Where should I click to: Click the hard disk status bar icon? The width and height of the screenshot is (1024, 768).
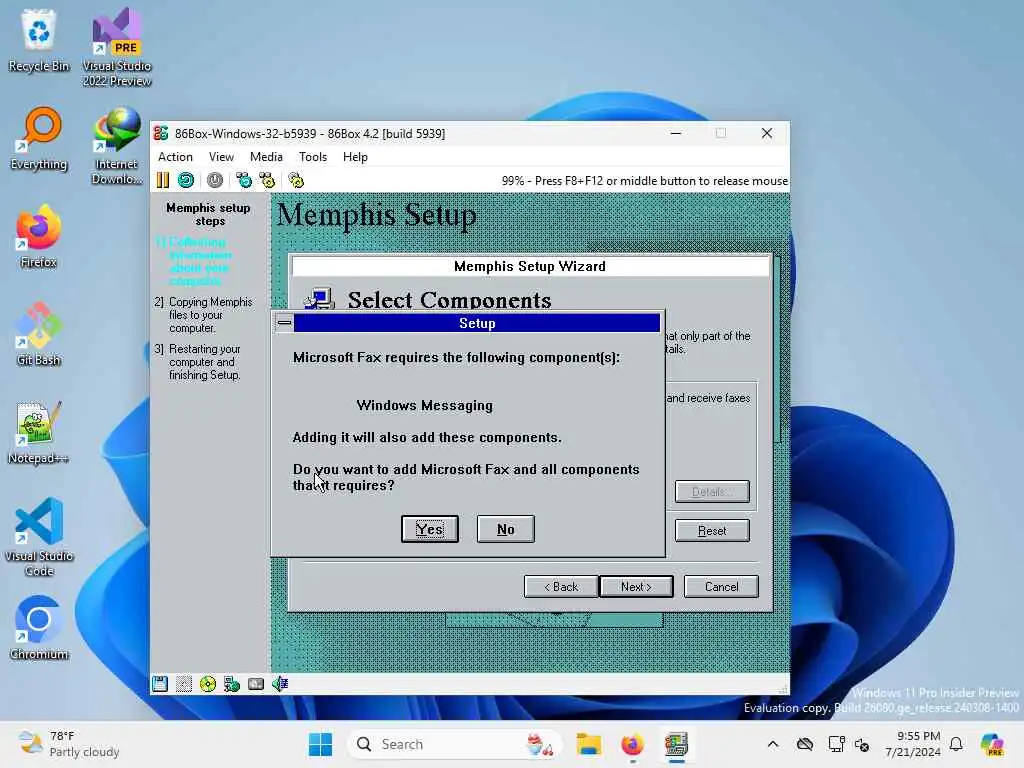click(x=256, y=684)
